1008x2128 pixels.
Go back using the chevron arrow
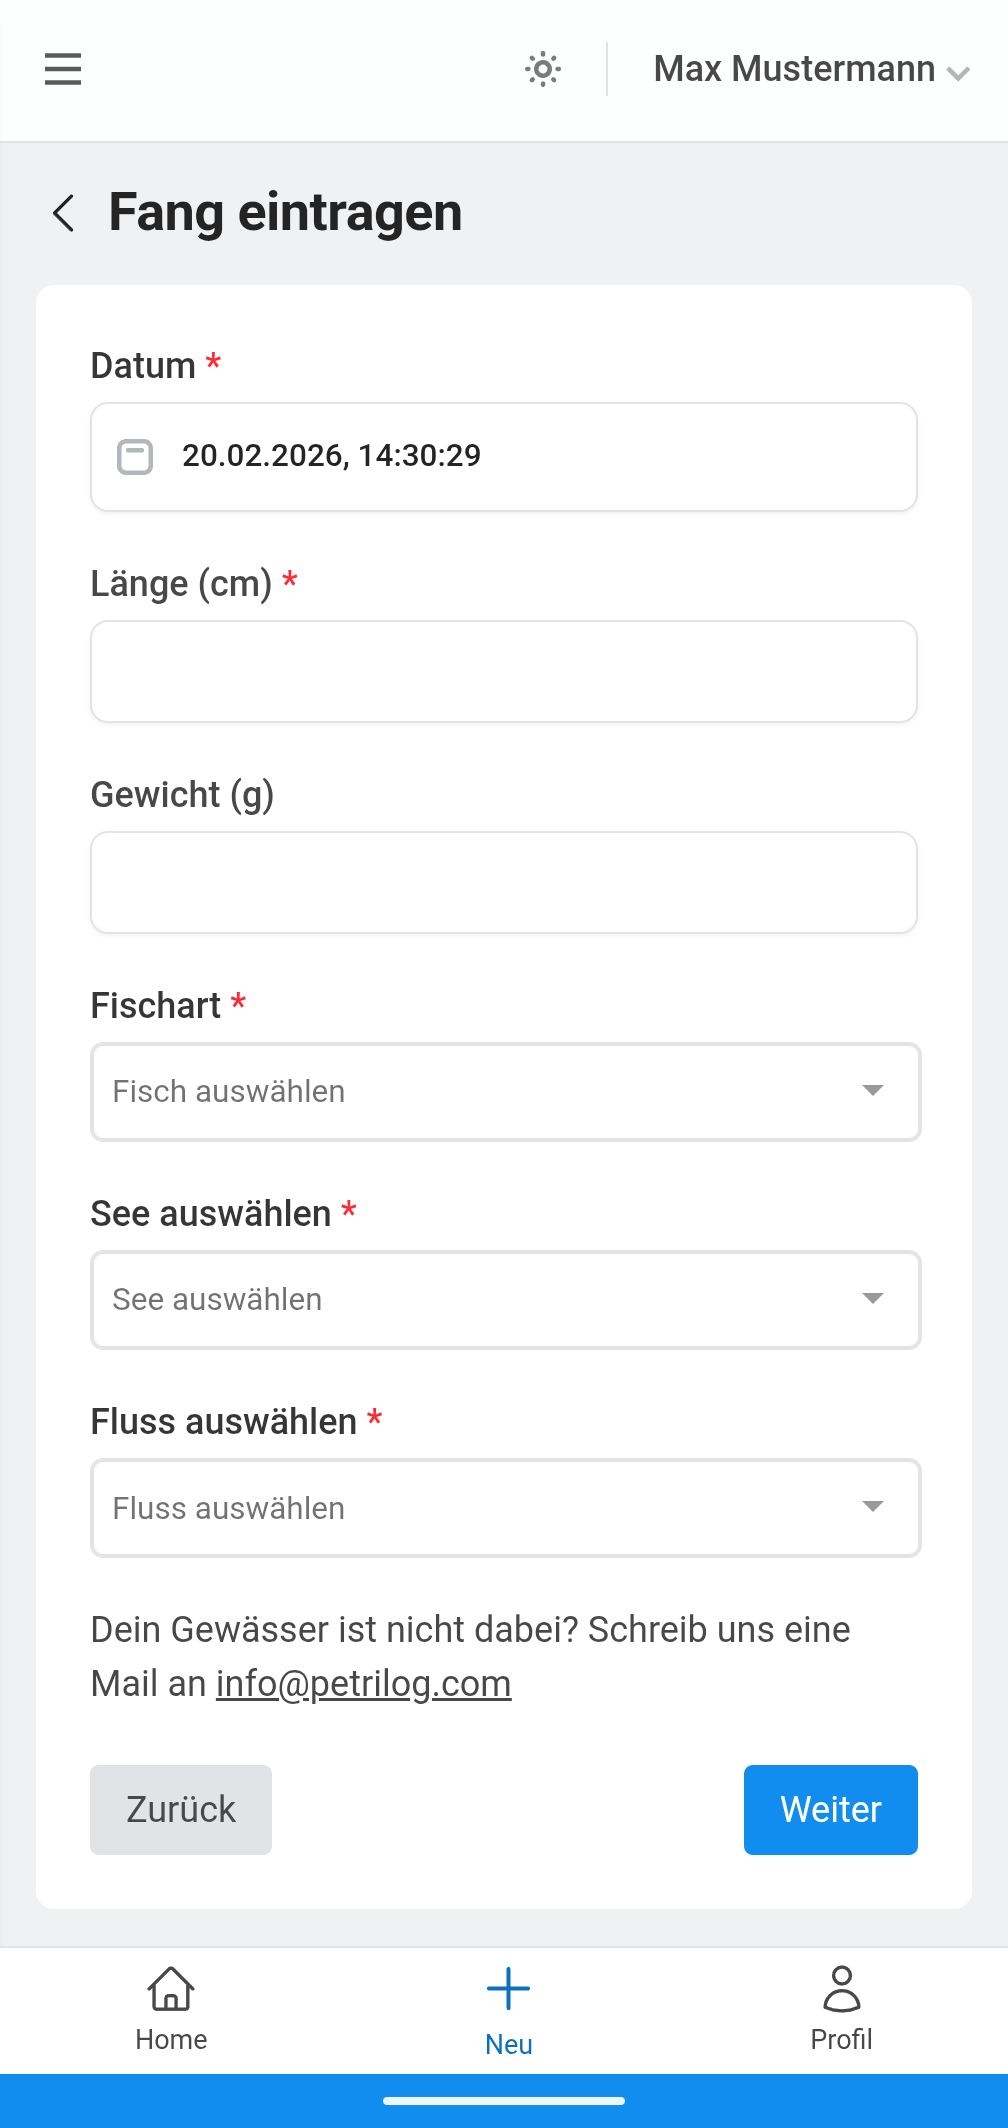tap(64, 213)
